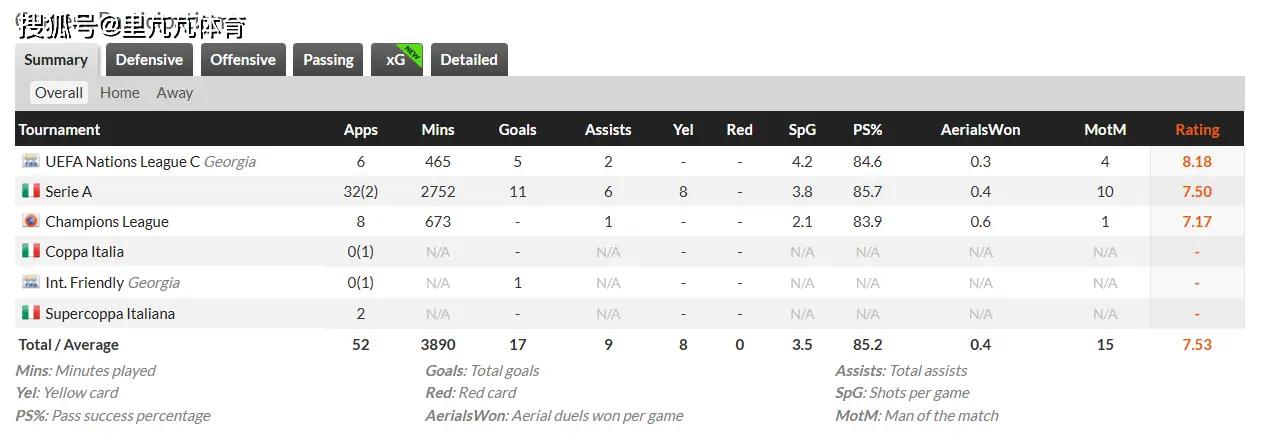Open the Champions League tournament link

coord(107,221)
